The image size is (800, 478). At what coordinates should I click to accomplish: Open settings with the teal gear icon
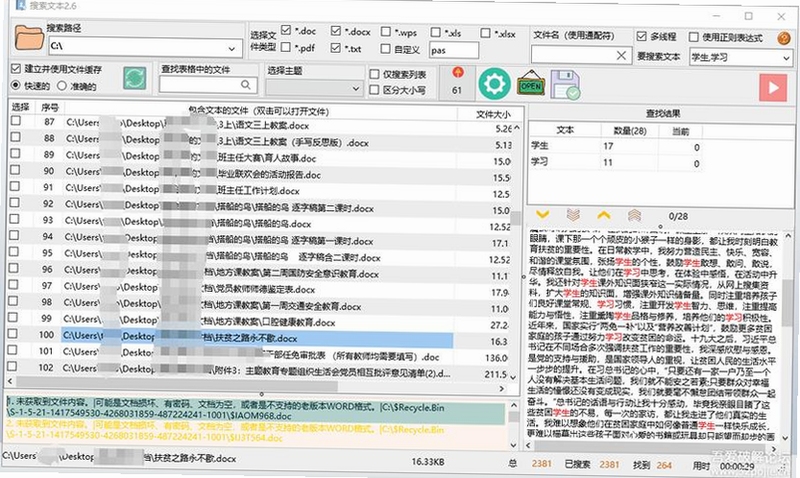pos(494,84)
